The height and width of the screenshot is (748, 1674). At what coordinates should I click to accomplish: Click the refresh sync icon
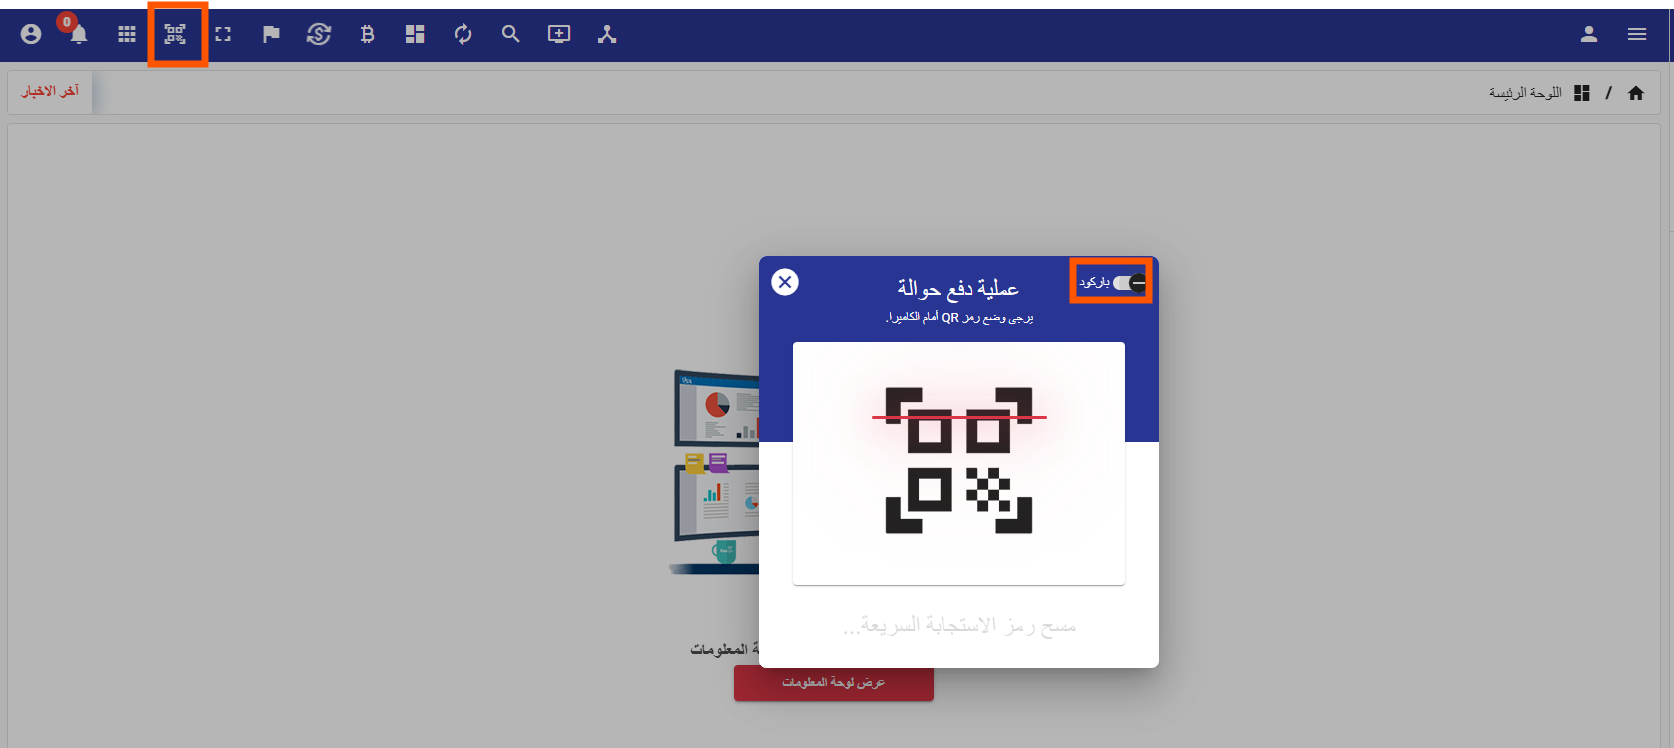point(463,34)
